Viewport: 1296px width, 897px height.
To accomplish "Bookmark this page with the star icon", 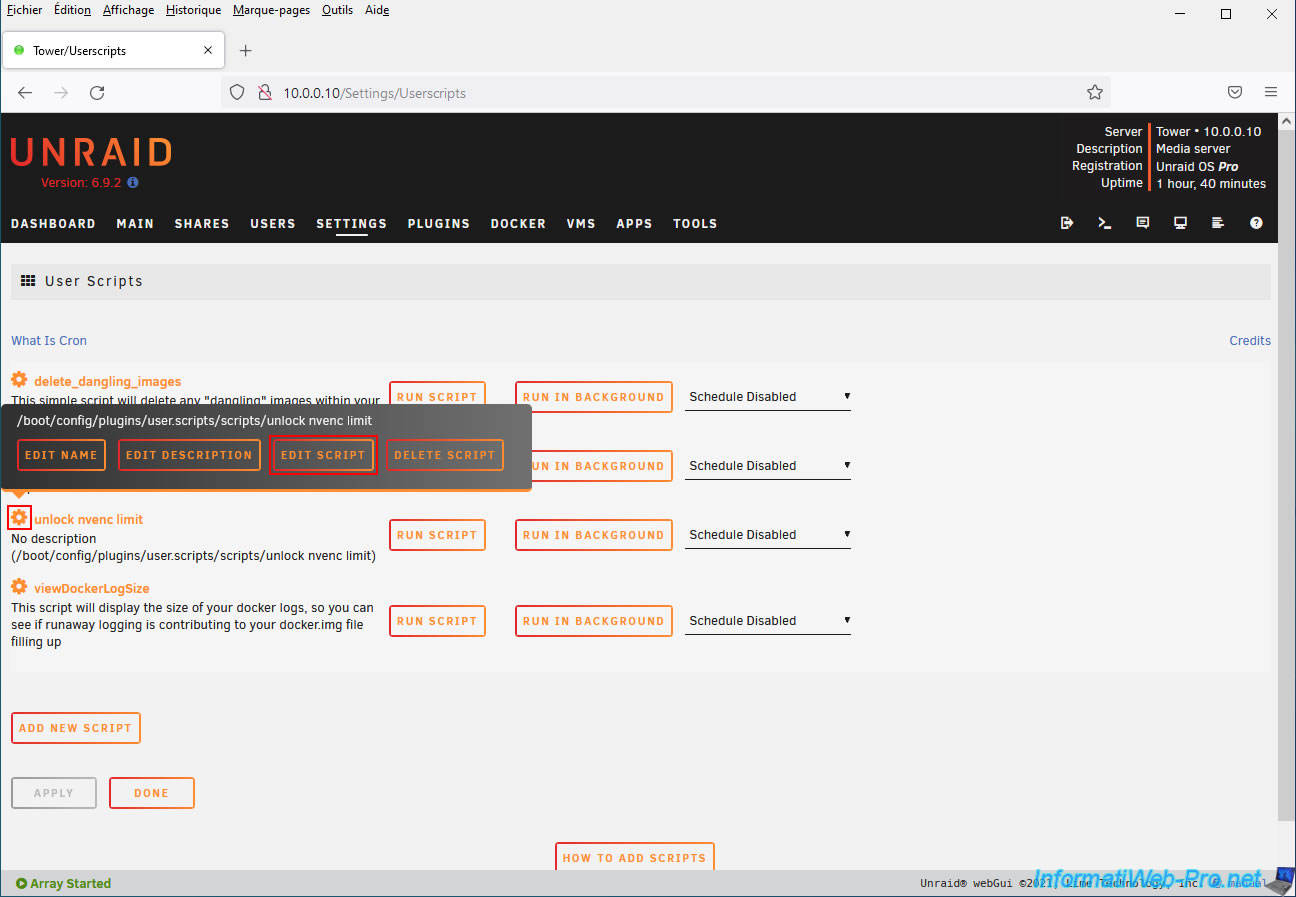I will (x=1094, y=93).
